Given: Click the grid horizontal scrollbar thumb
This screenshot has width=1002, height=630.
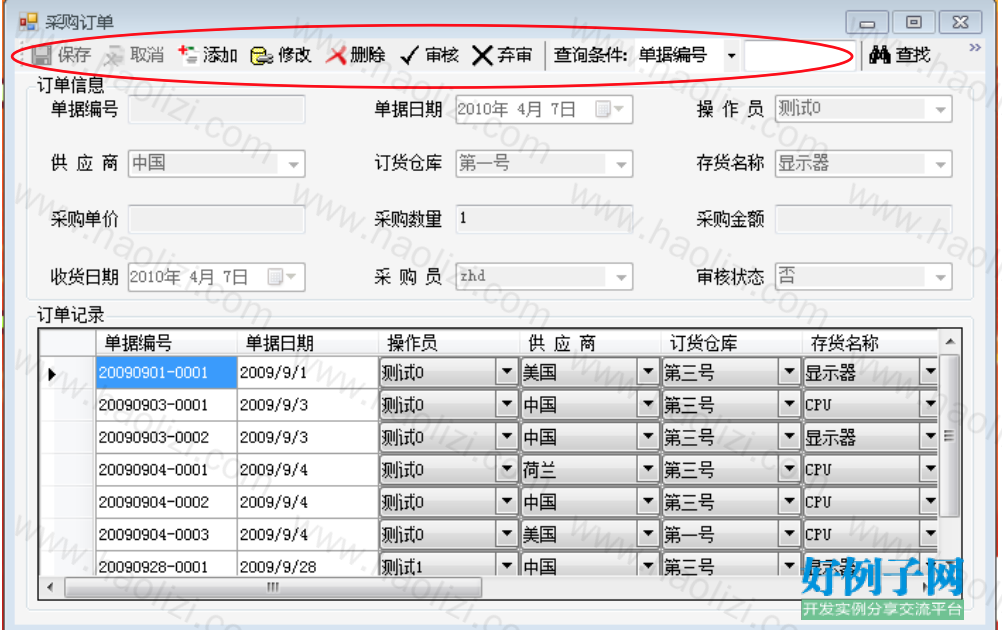Looking at the screenshot, I should pos(273,587).
